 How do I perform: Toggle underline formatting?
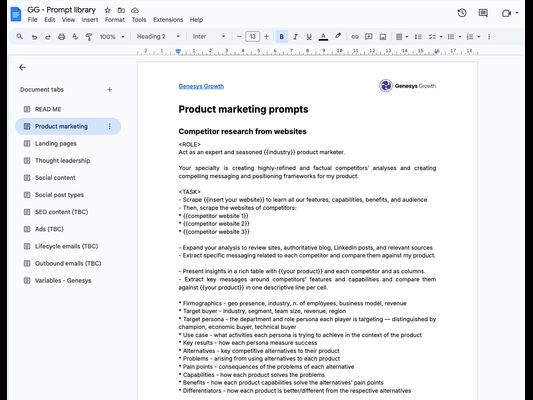tap(309, 37)
